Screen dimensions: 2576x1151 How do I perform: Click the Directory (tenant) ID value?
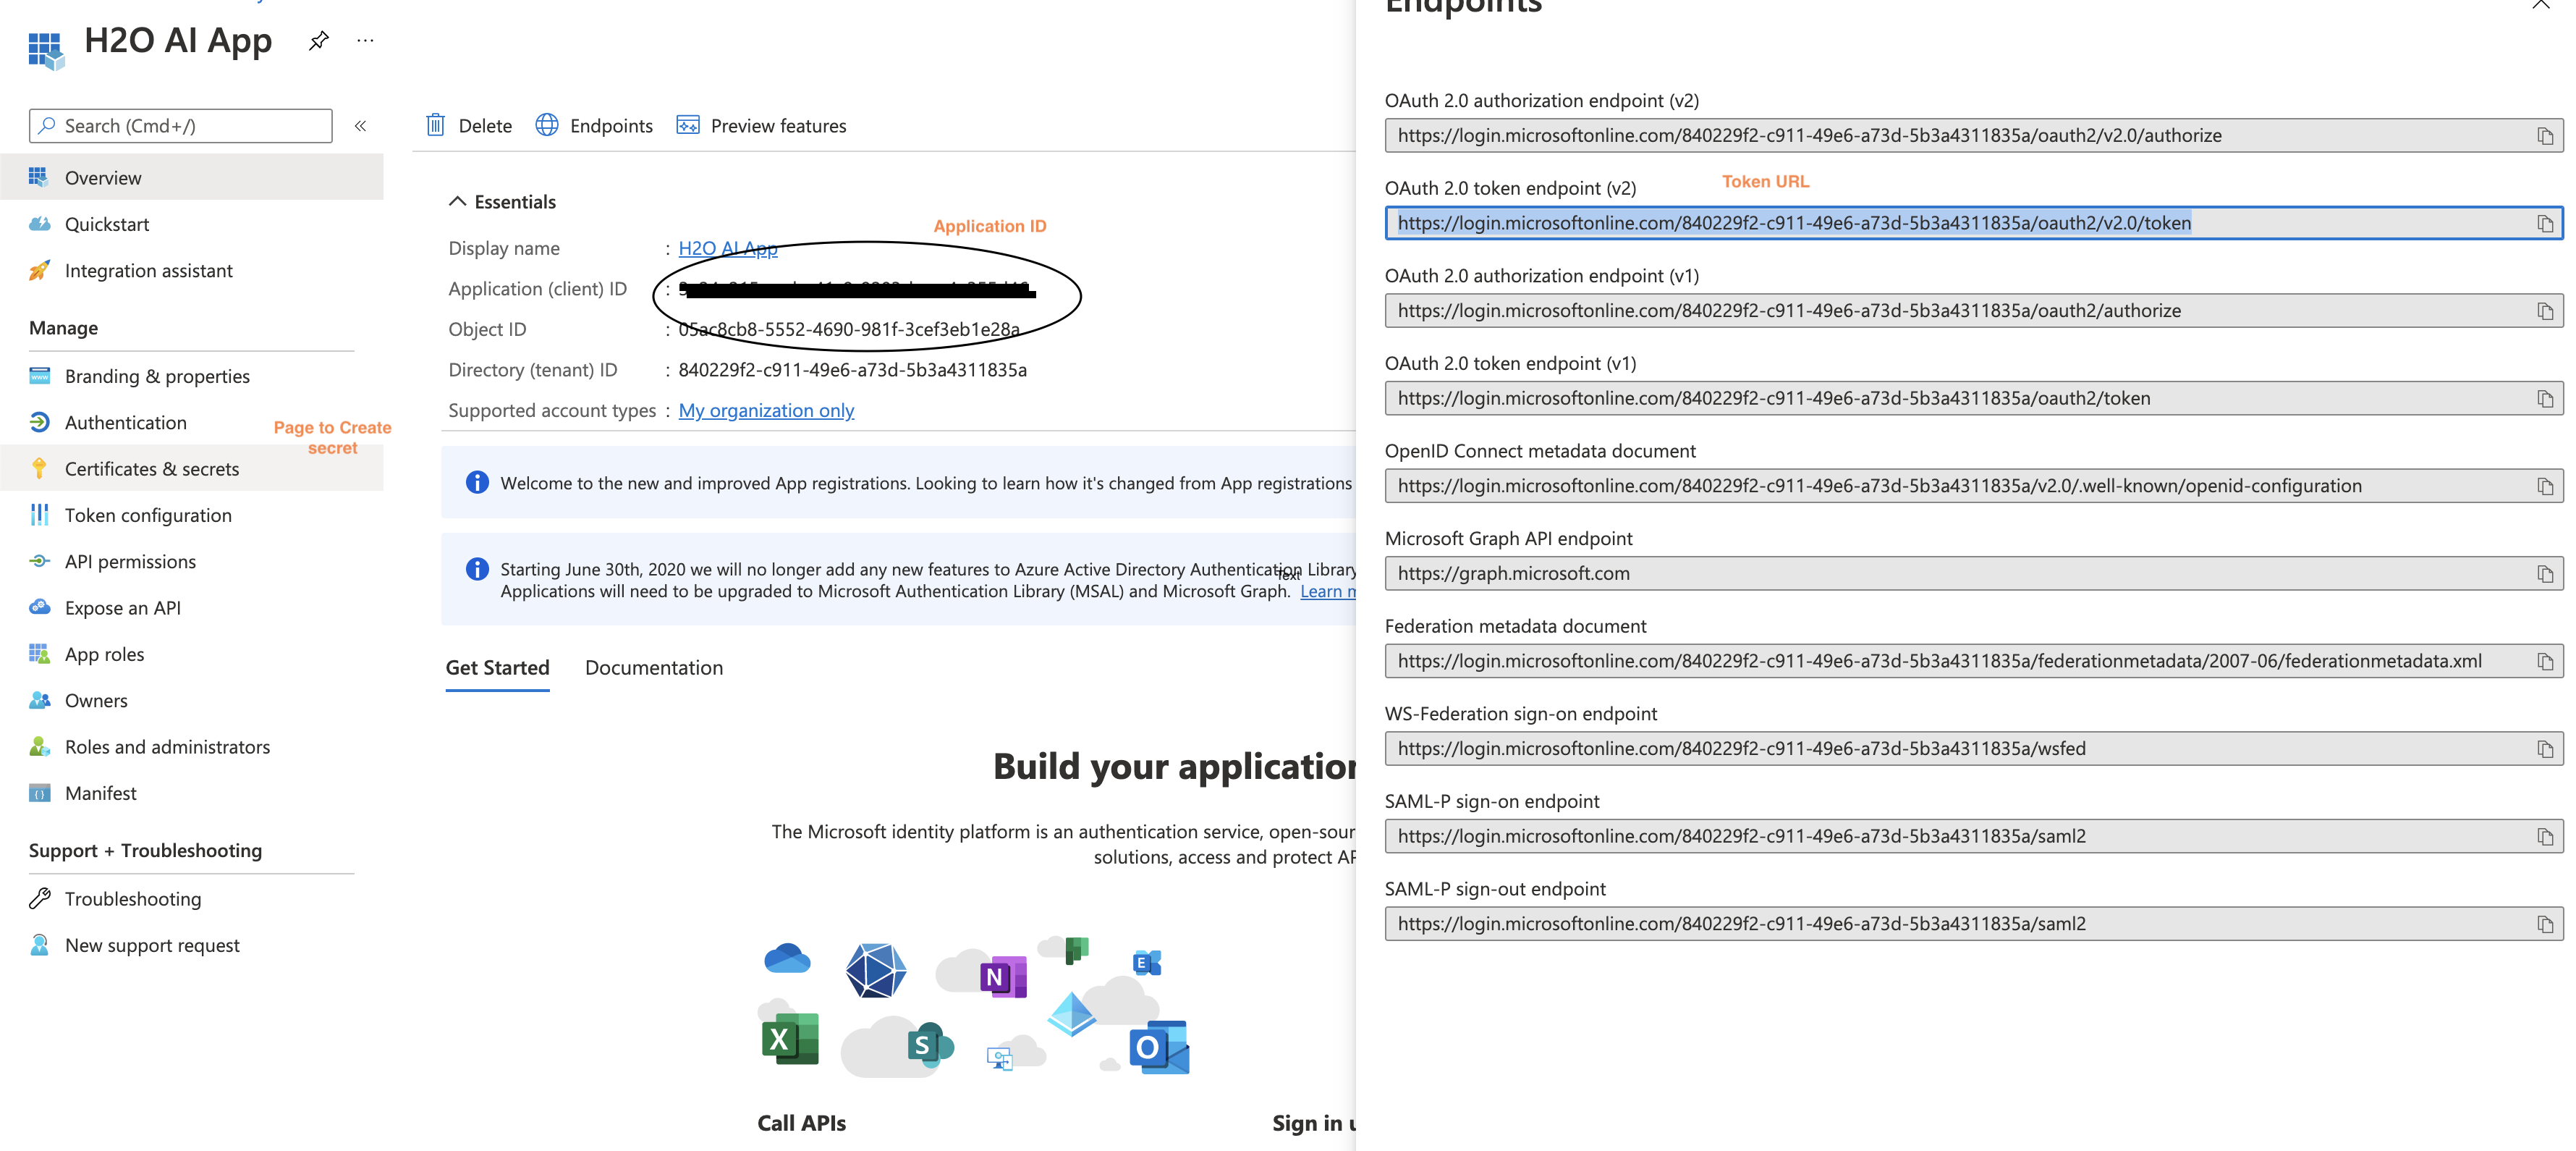[852, 370]
